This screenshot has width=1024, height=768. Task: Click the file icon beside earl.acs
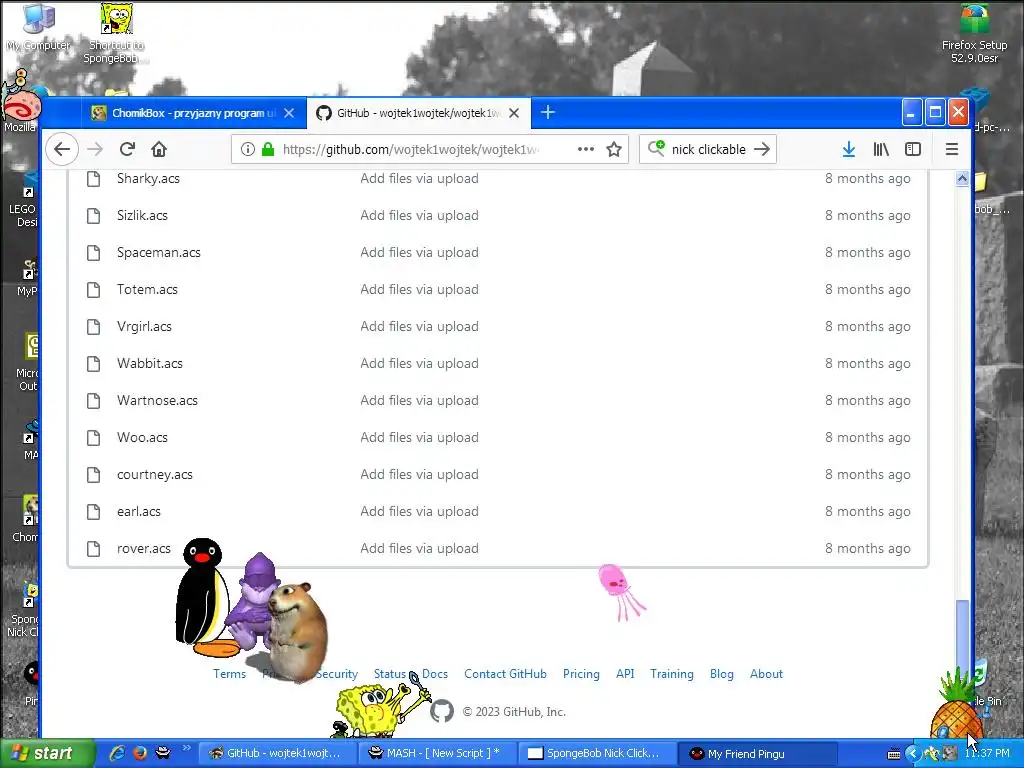pyautogui.click(x=93, y=511)
